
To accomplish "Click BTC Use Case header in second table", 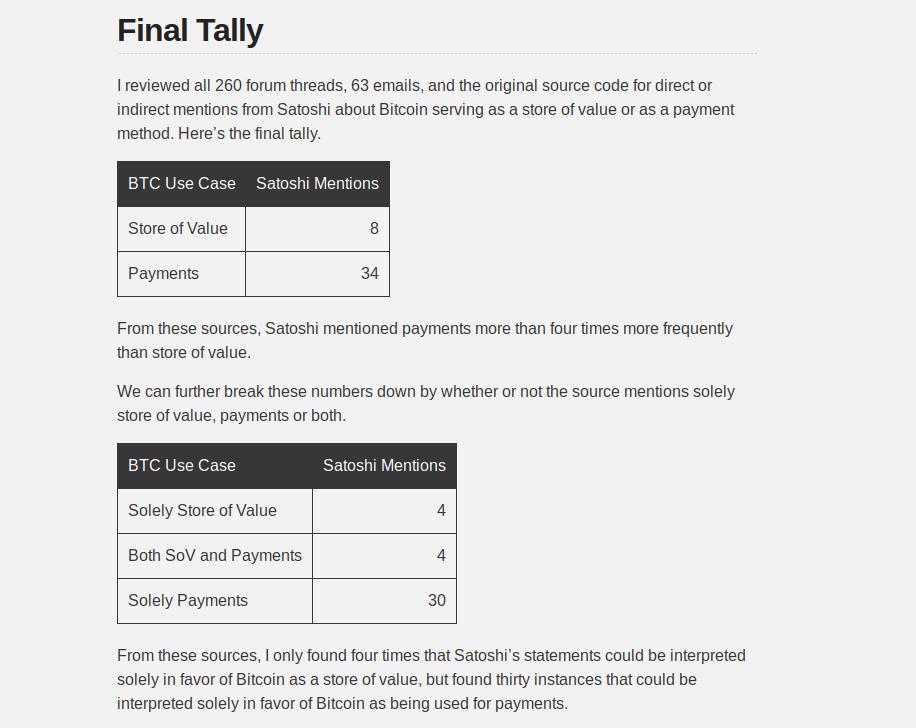I will pos(214,466).
